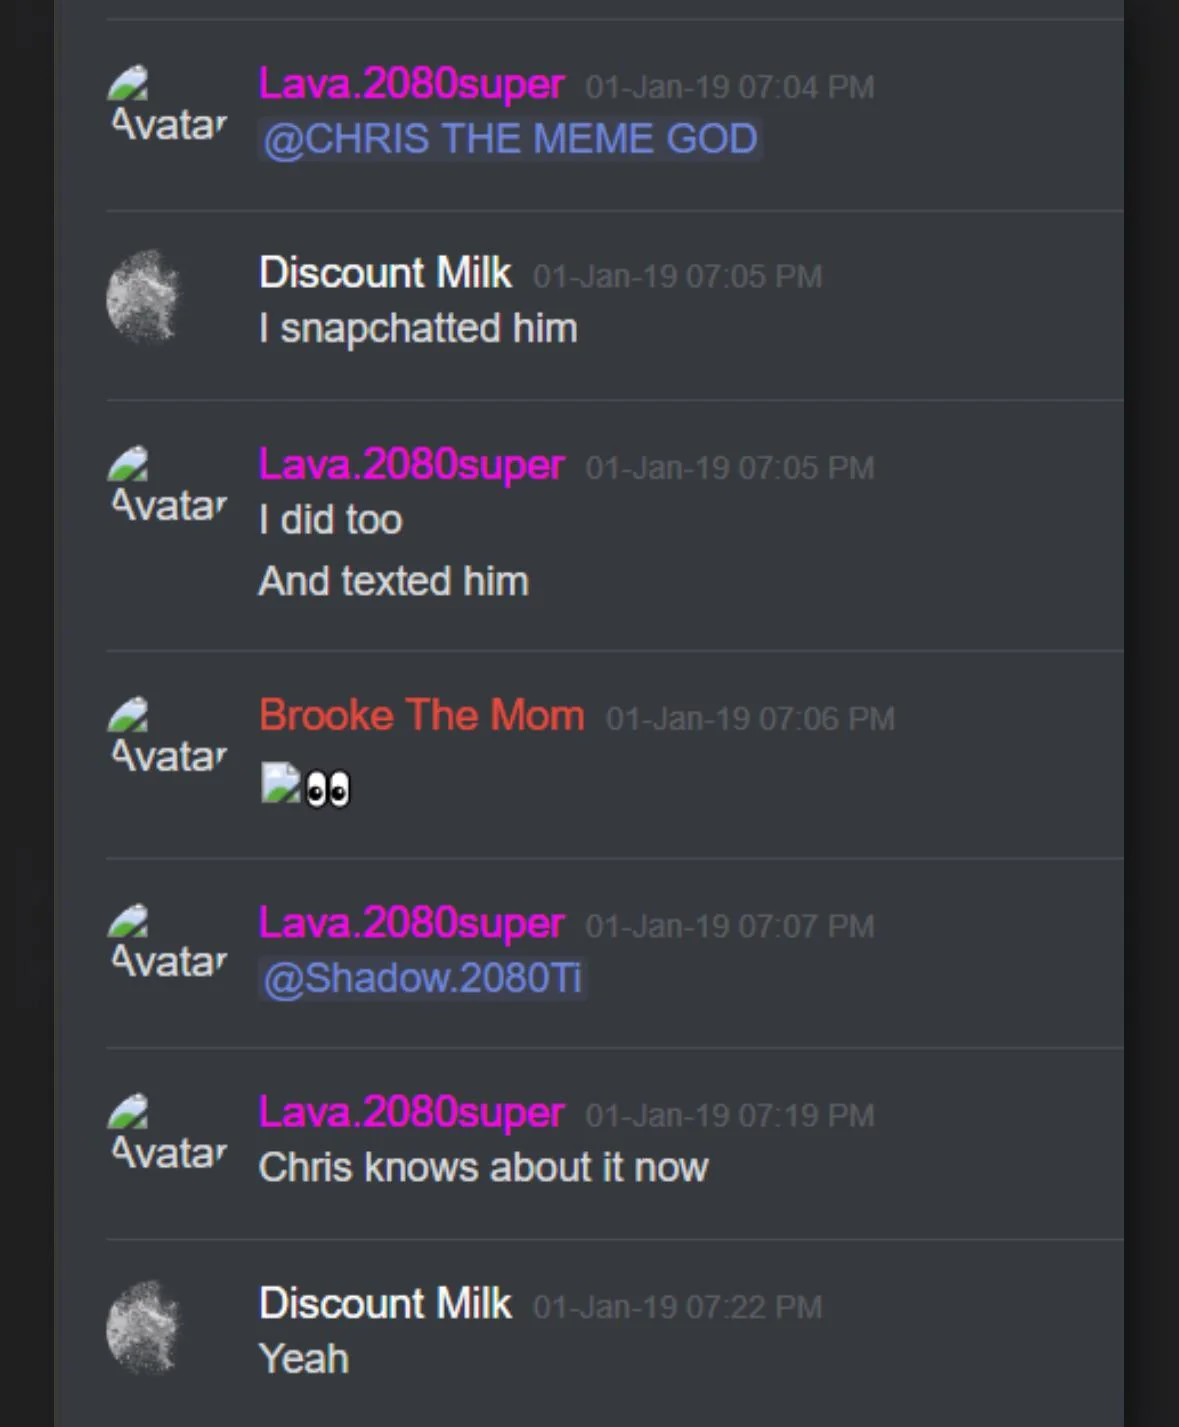The height and width of the screenshot is (1427, 1179).
Task: Click the Lava.2080super username at 07:07 PM
Action: pyautogui.click(x=411, y=923)
